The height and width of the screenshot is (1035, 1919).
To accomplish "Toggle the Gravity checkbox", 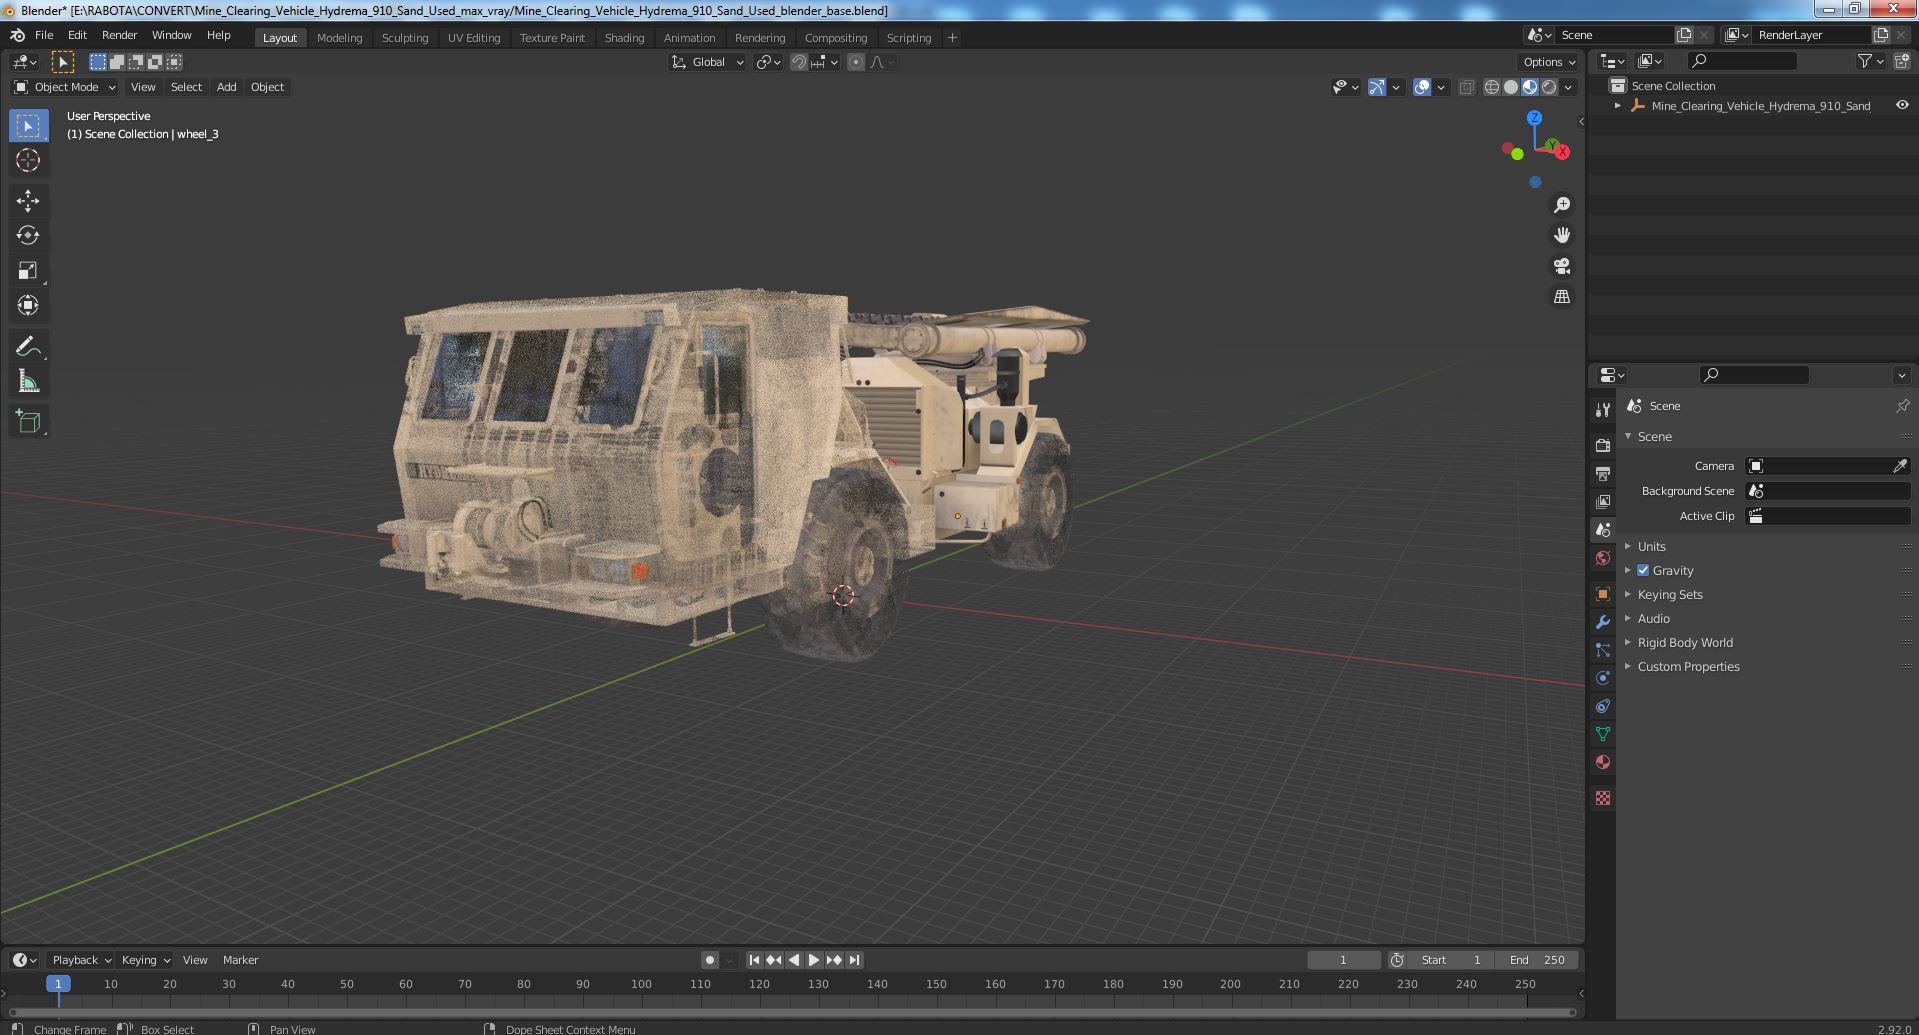I will pyautogui.click(x=1643, y=570).
